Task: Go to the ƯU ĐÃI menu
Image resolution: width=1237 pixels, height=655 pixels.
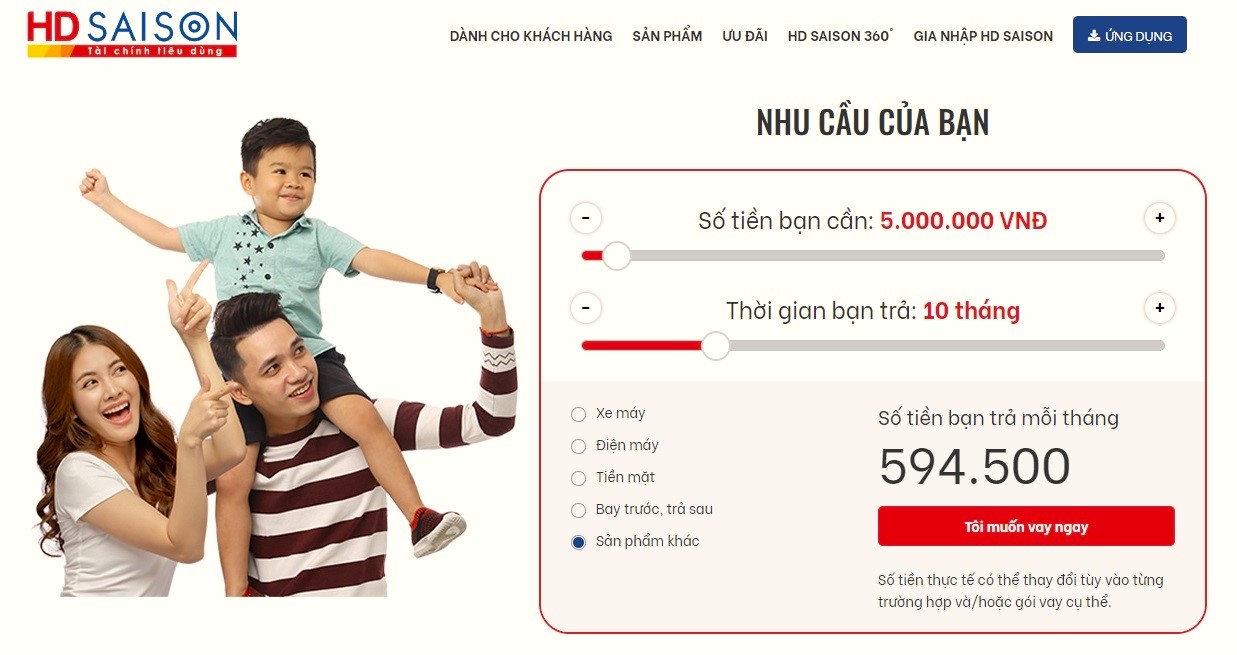Action: click(745, 36)
